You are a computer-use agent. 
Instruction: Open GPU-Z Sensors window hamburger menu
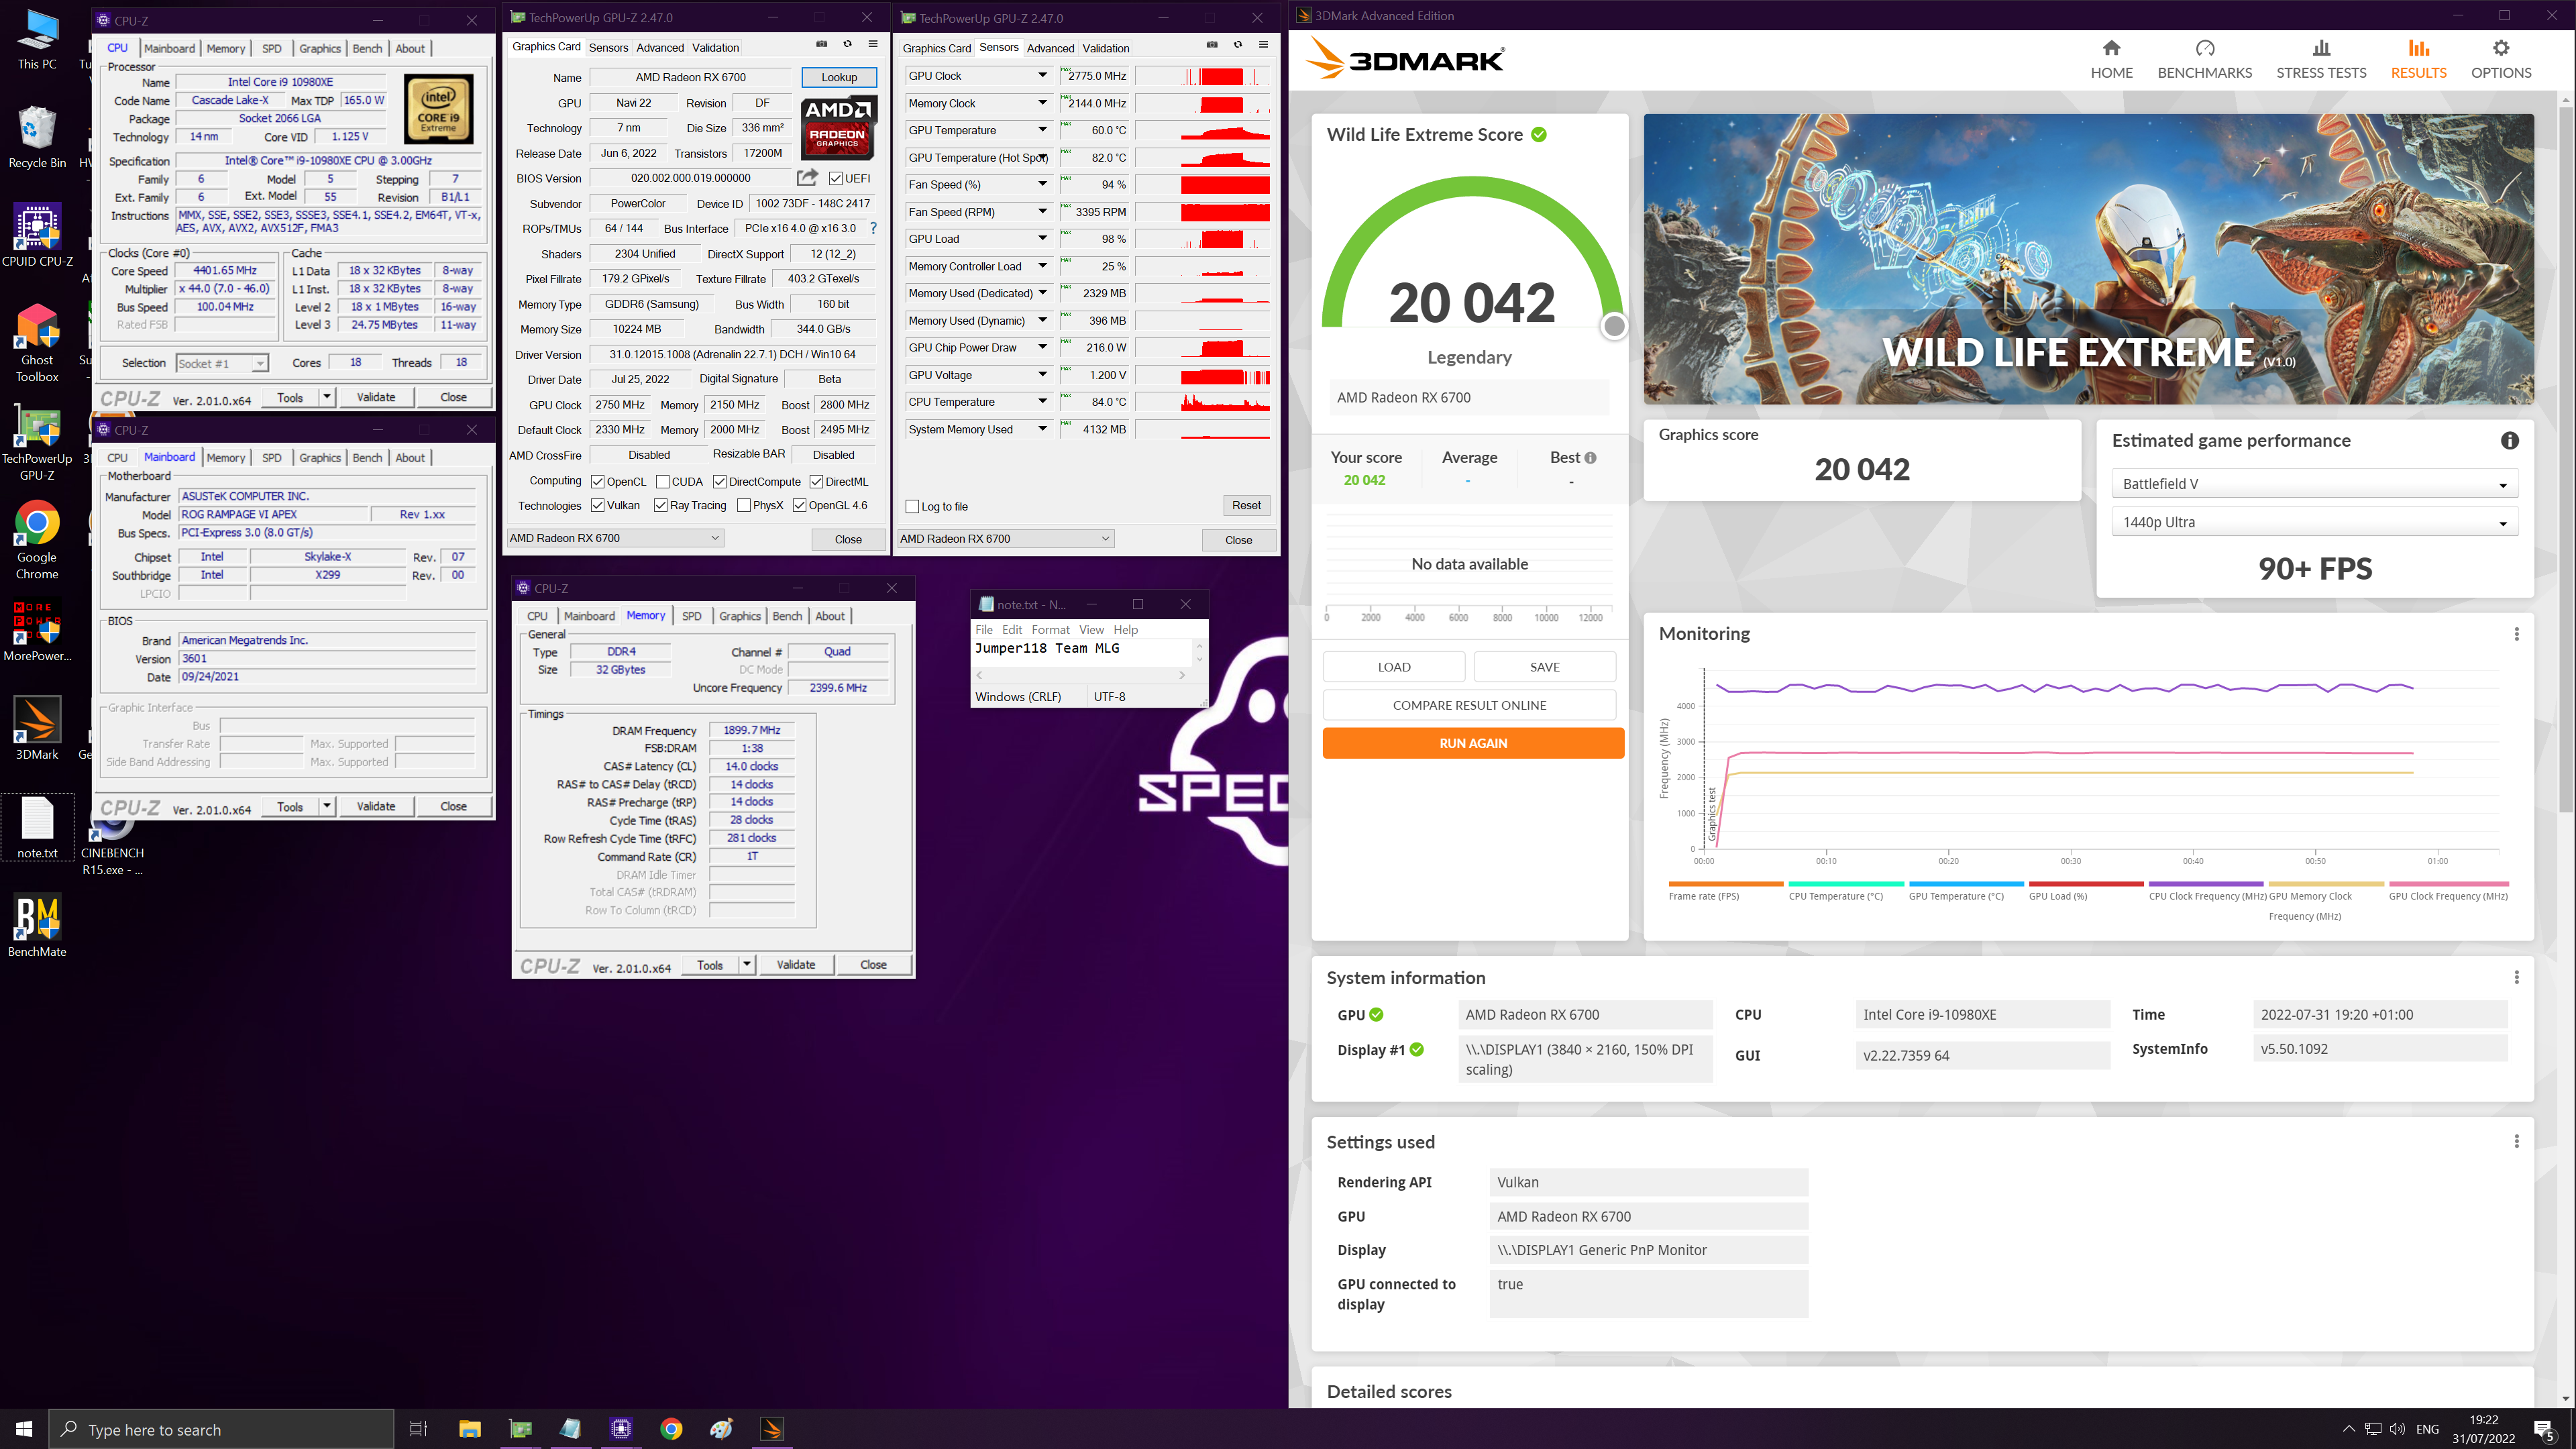tap(1263, 45)
